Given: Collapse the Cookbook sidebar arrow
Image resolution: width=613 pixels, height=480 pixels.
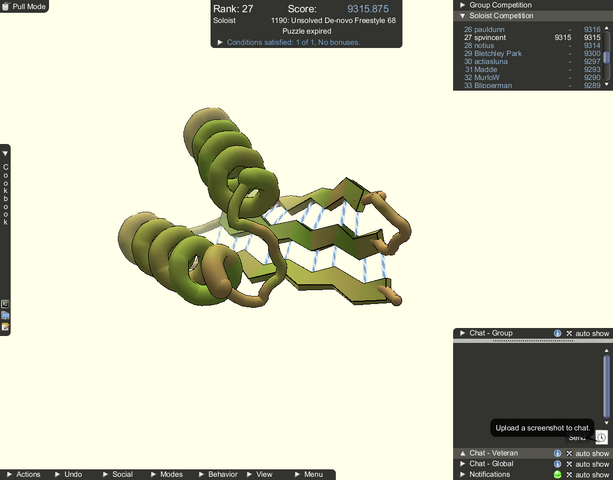Looking at the screenshot, I should click(x=5, y=154).
